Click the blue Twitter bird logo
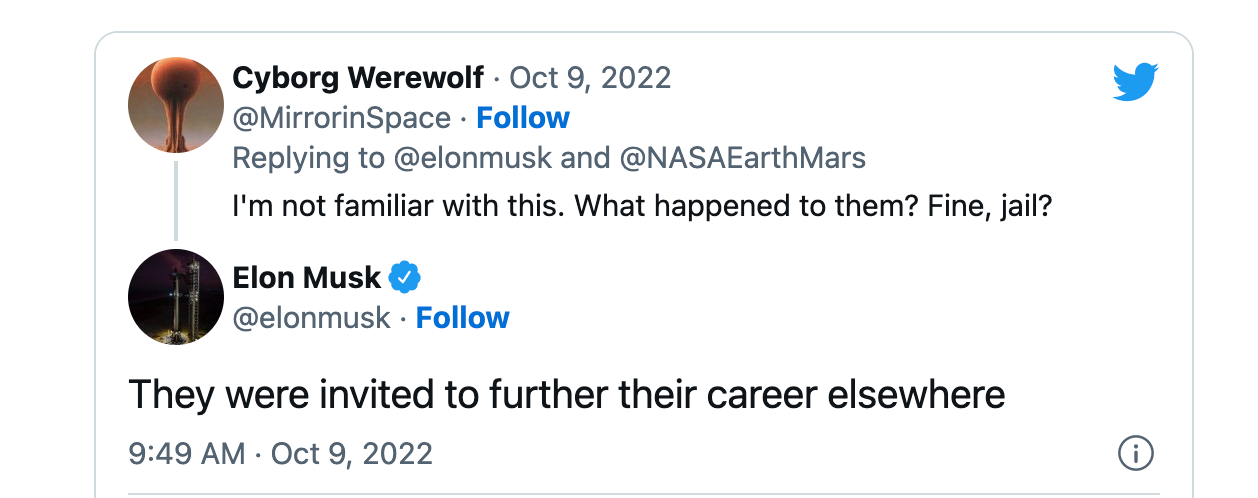Viewport: 1258px width, 498px height. (1135, 82)
